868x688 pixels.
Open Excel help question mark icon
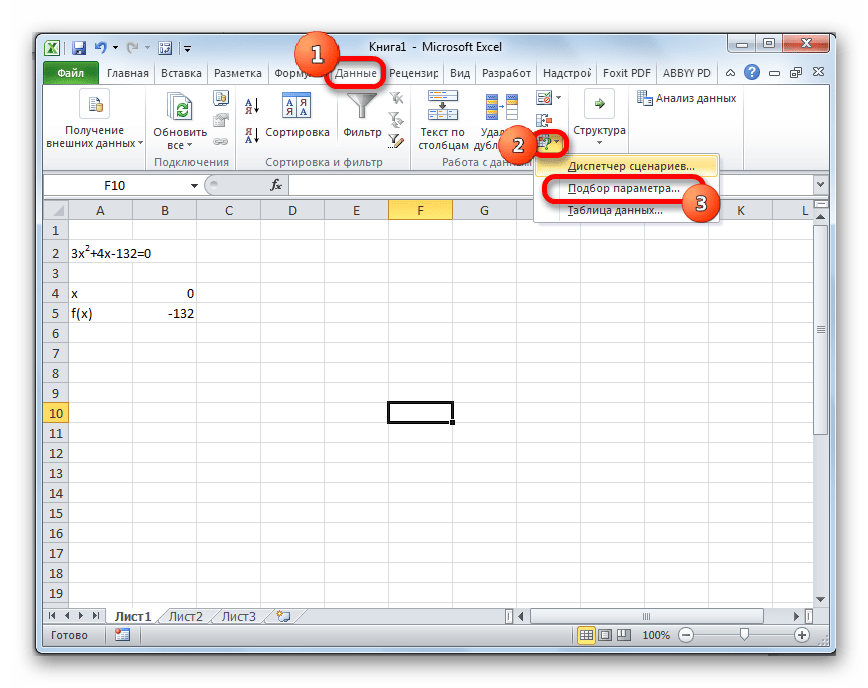pos(751,73)
